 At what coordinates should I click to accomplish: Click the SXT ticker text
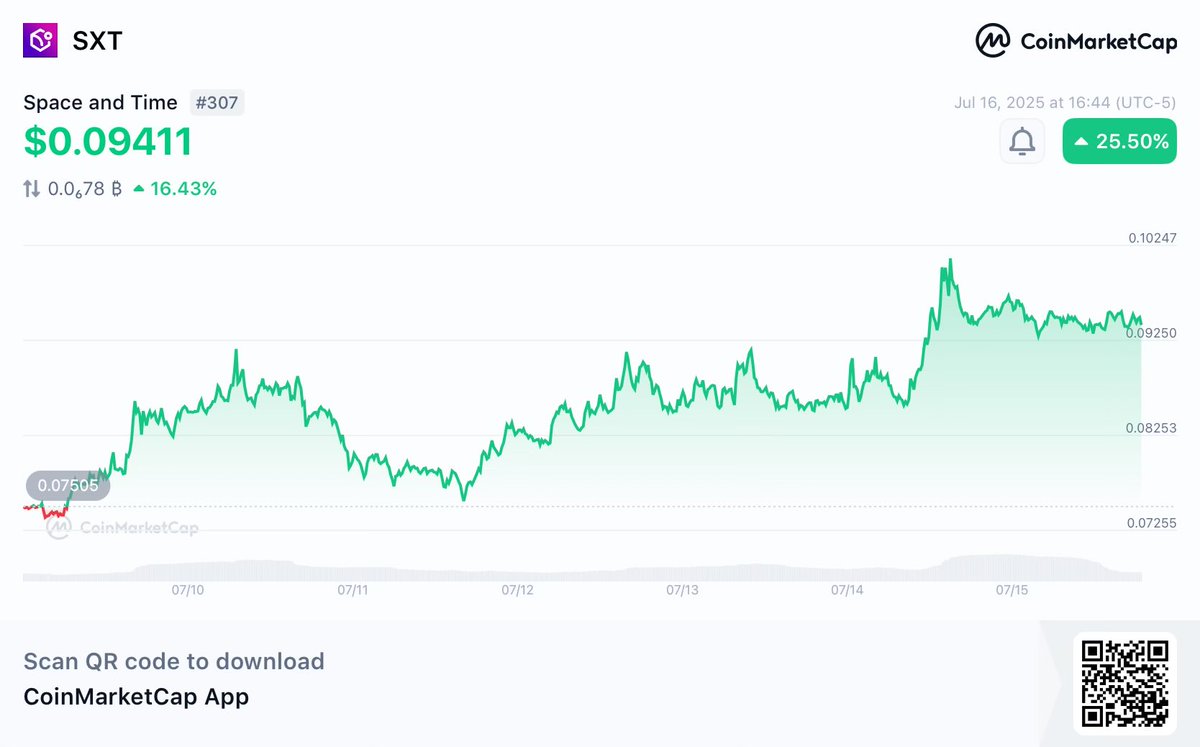tap(97, 41)
